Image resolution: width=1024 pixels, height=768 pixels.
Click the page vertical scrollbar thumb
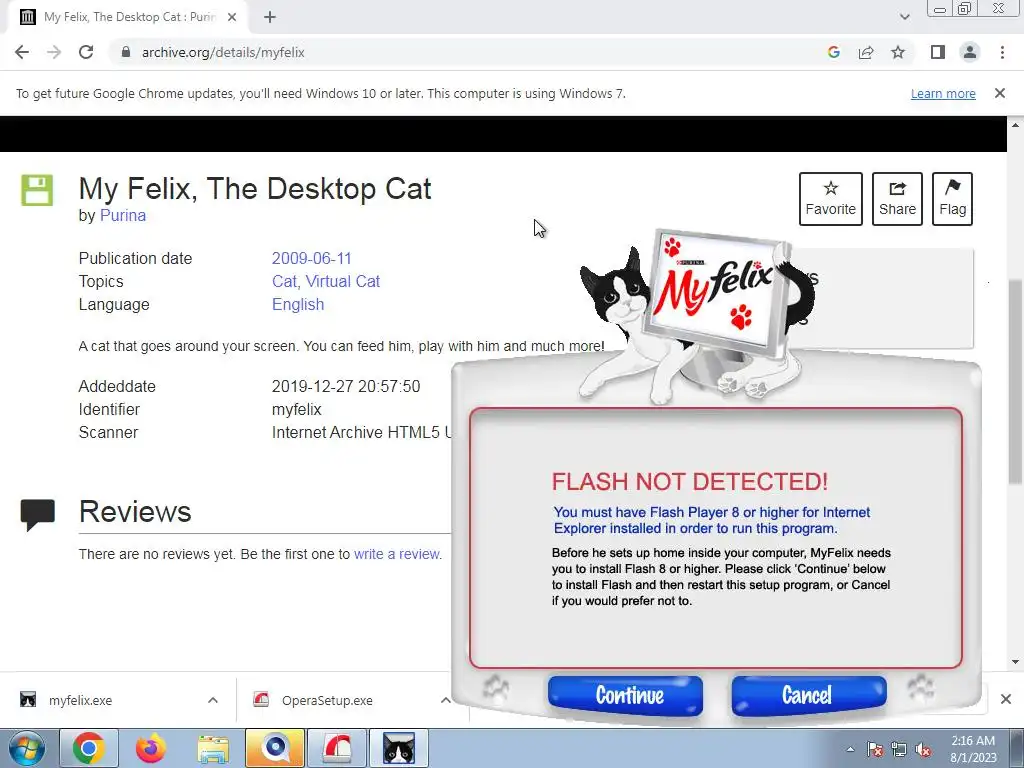click(1015, 382)
